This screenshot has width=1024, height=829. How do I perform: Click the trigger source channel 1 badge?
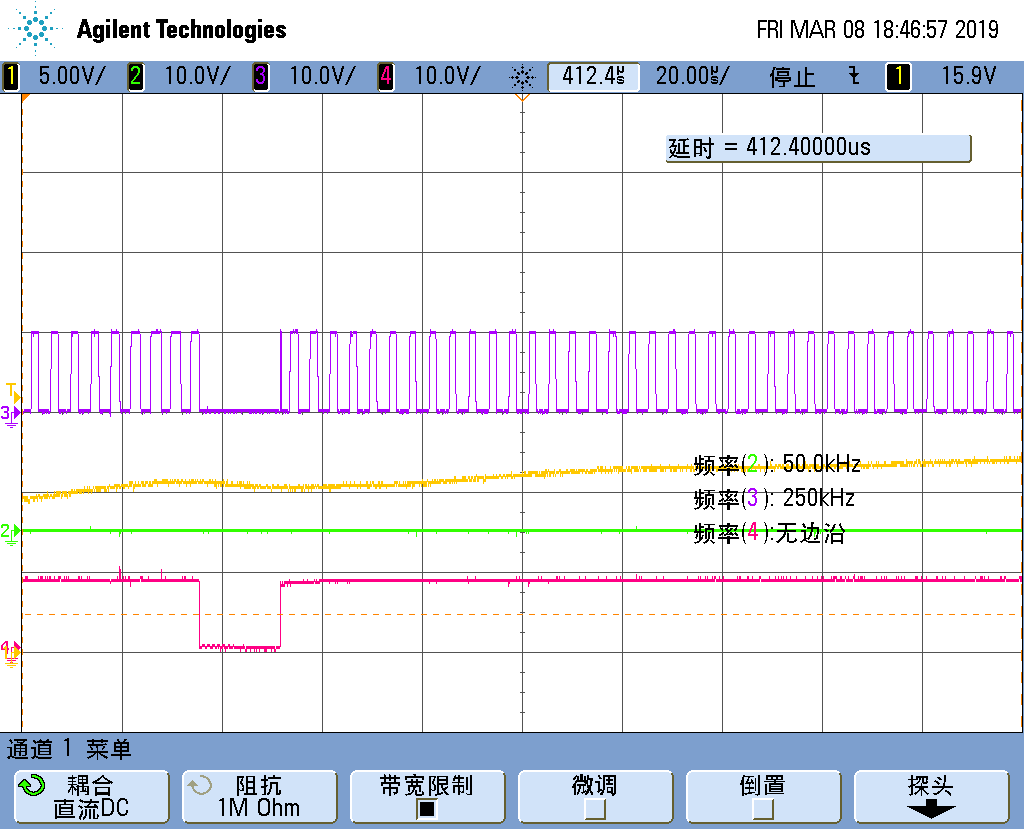pyautogui.click(x=898, y=76)
